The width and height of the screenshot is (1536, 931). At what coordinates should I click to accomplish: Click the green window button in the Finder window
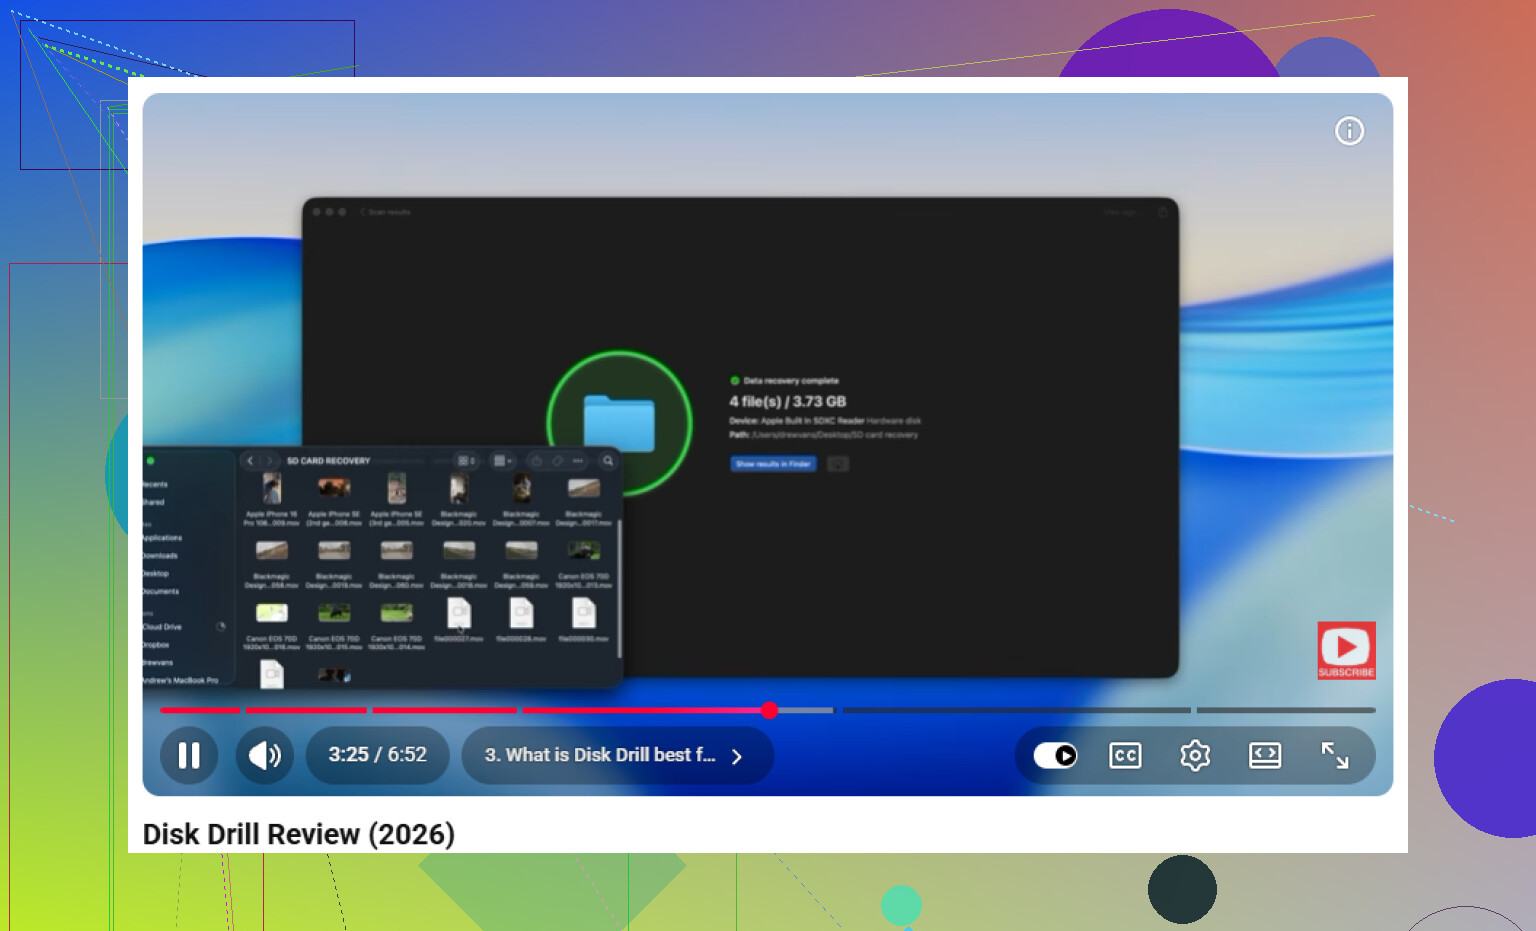(x=151, y=461)
